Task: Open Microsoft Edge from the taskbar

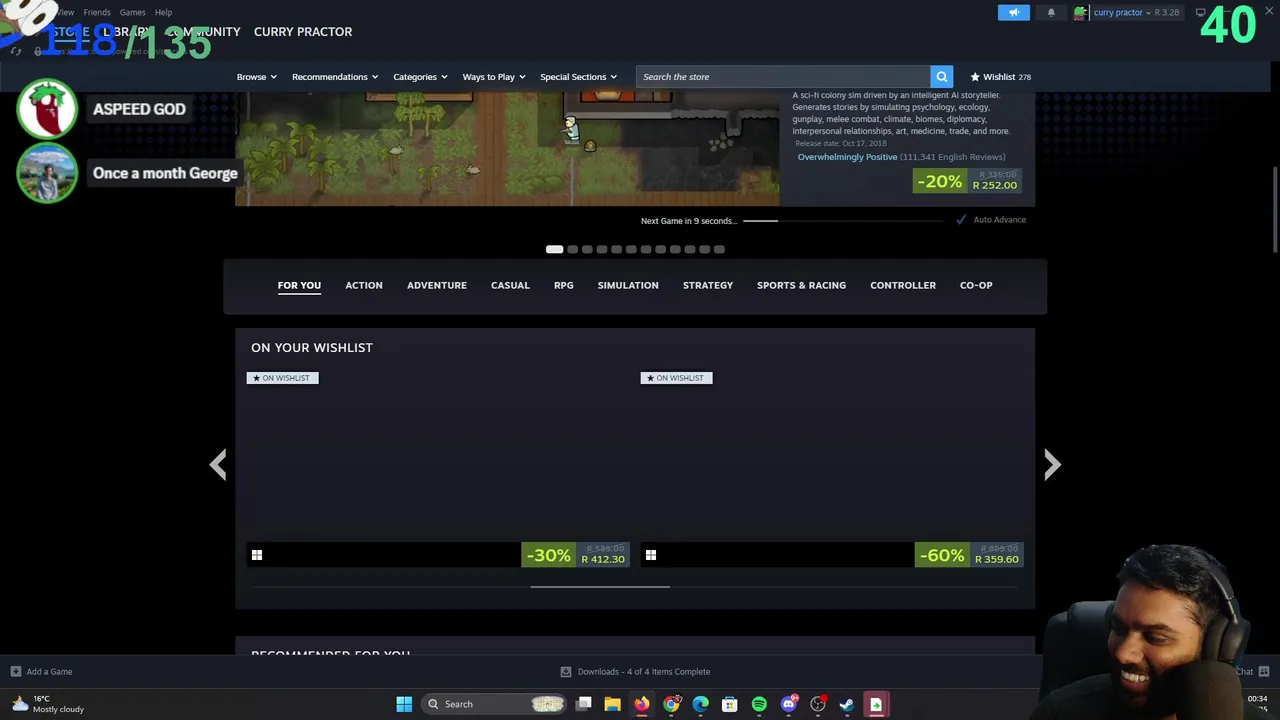Action: 701,704
